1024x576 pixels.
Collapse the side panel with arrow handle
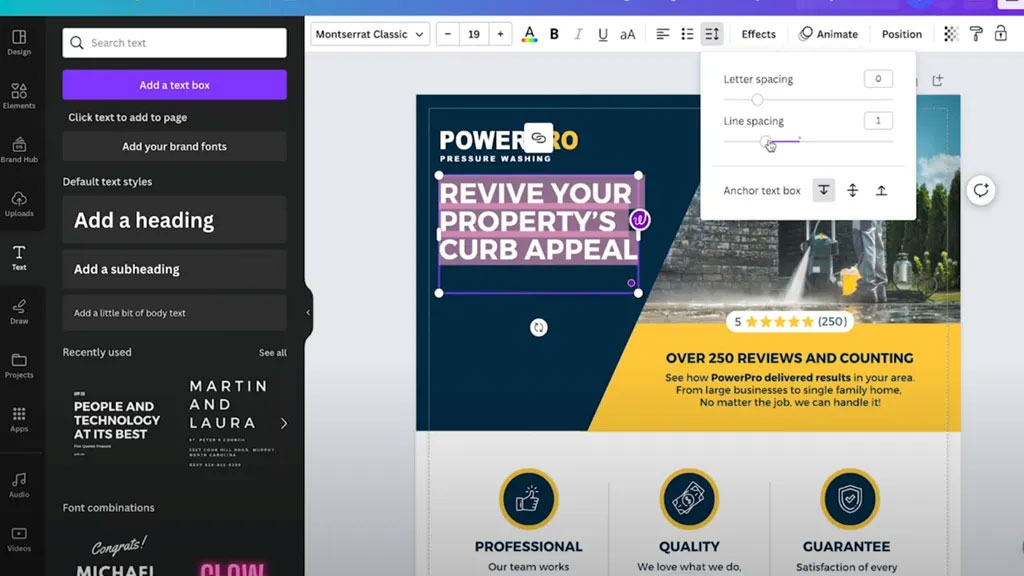coord(308,312)
